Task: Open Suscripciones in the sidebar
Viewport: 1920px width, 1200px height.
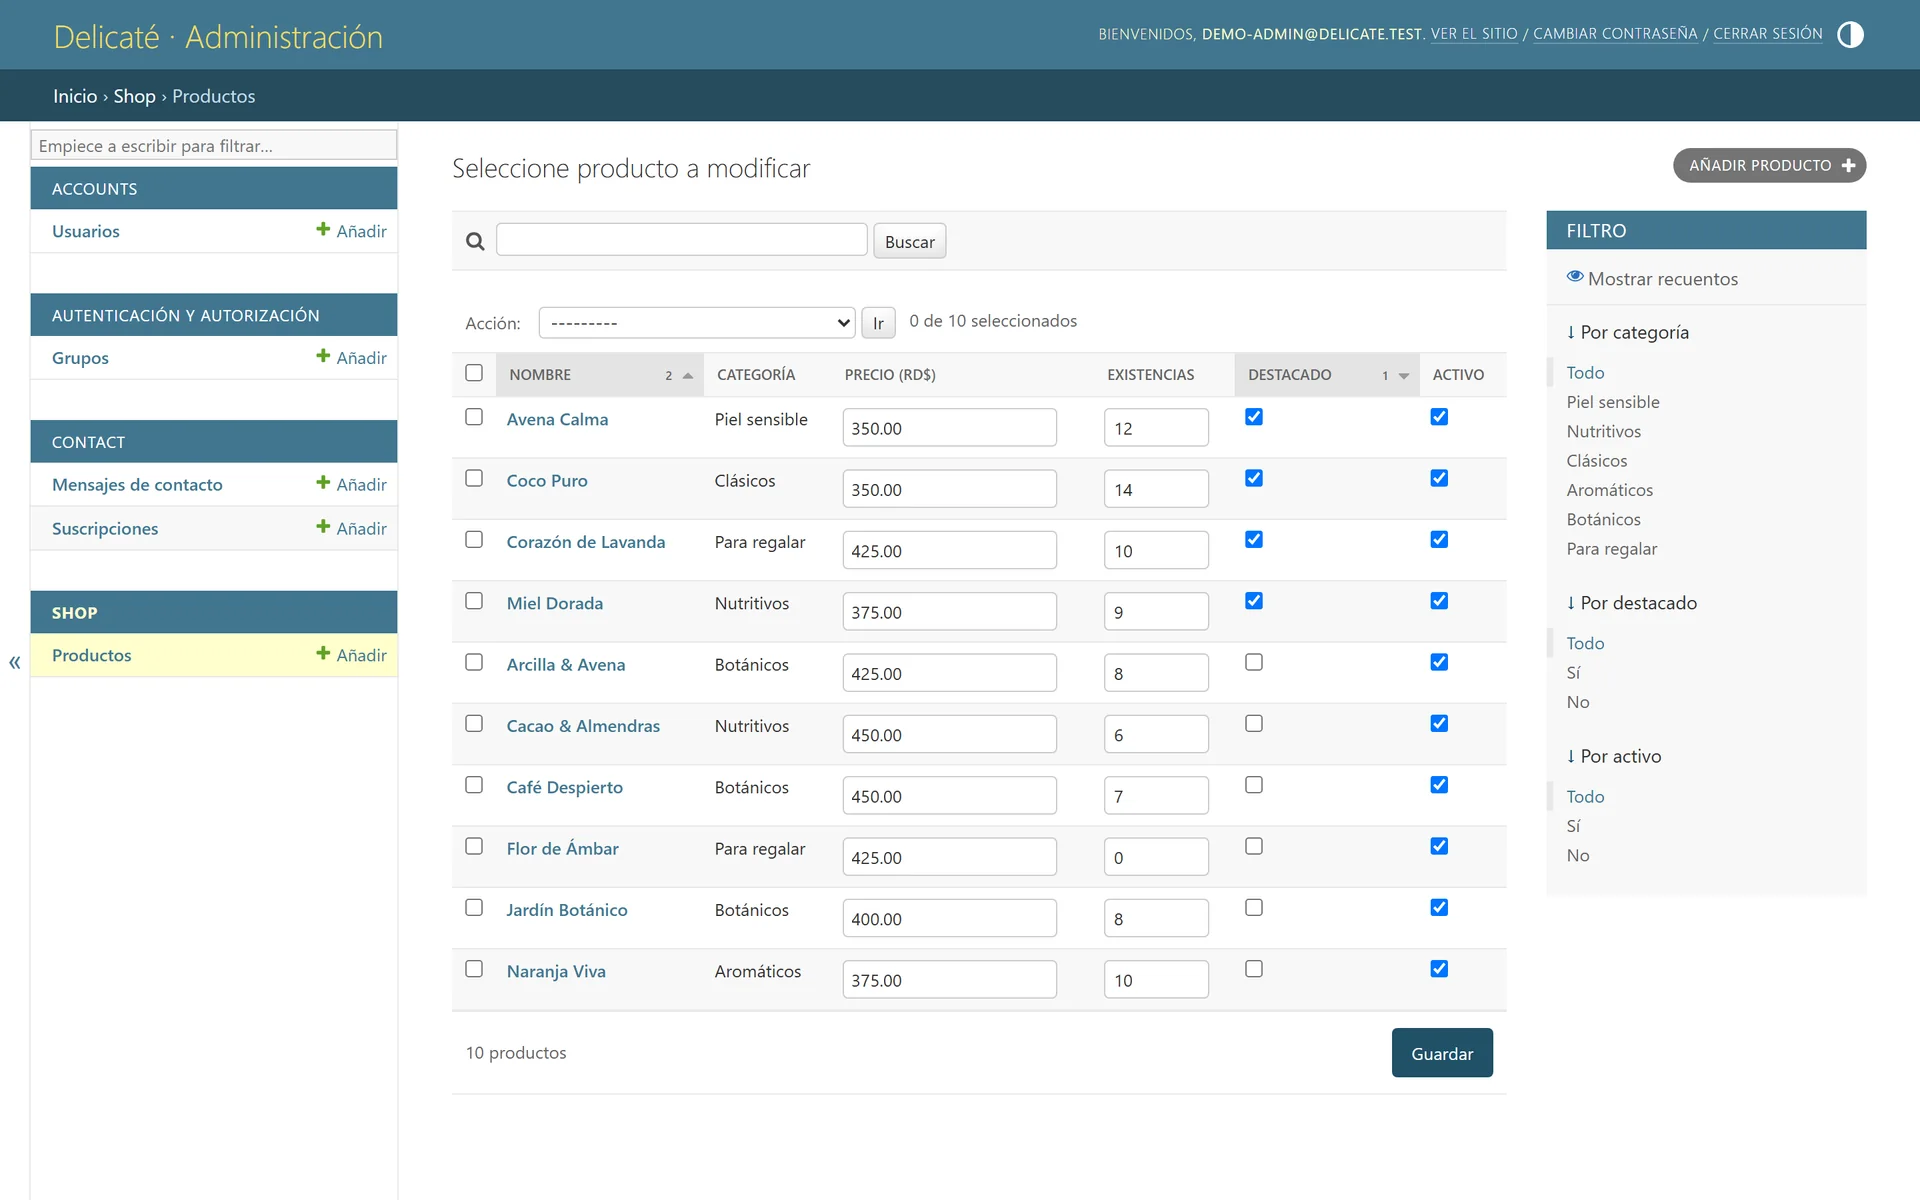Action: pyautogui.click(x=105, y=529)
